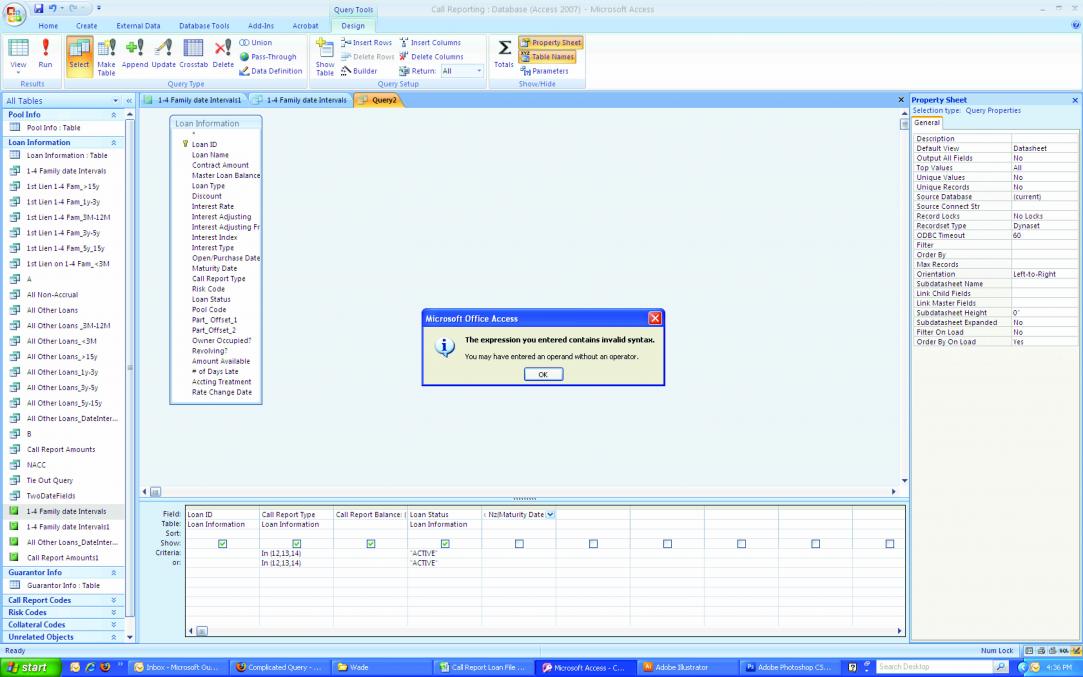Choose Crosstab query type
1083x677 pixels.
tap(193, 54)
